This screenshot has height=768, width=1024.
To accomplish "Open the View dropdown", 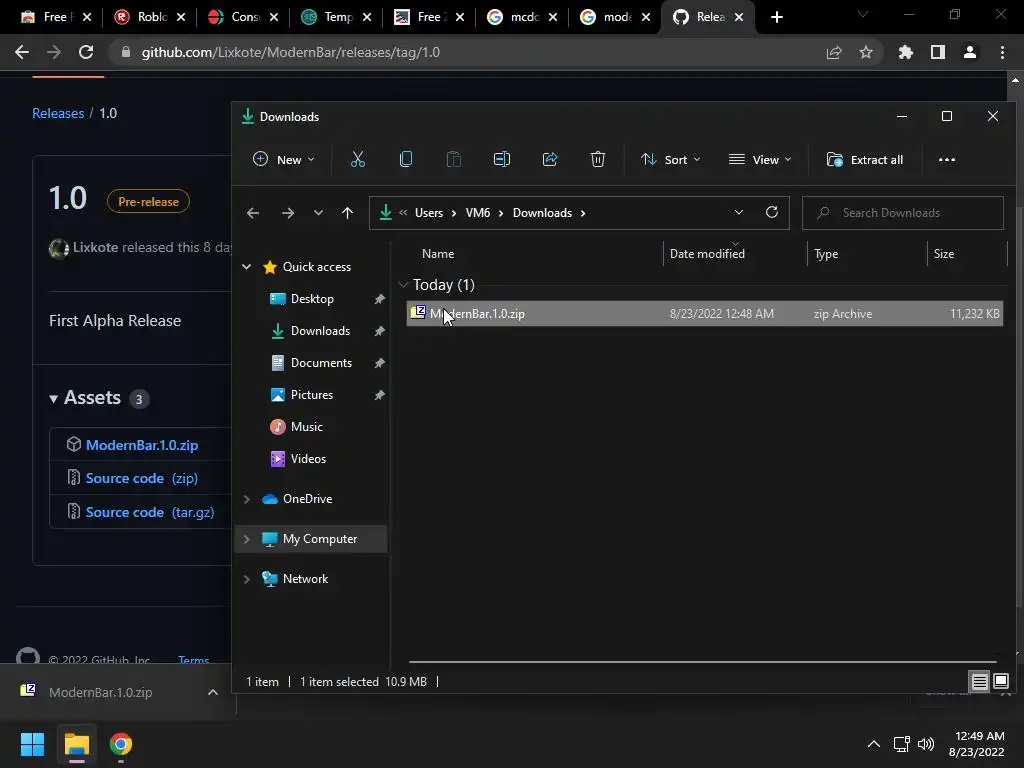I will pyautogui.click(x=760, y=159).
